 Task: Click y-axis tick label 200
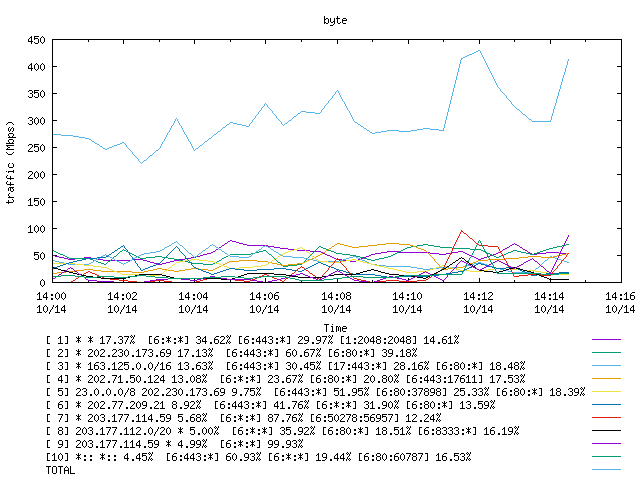pos(36,175)
